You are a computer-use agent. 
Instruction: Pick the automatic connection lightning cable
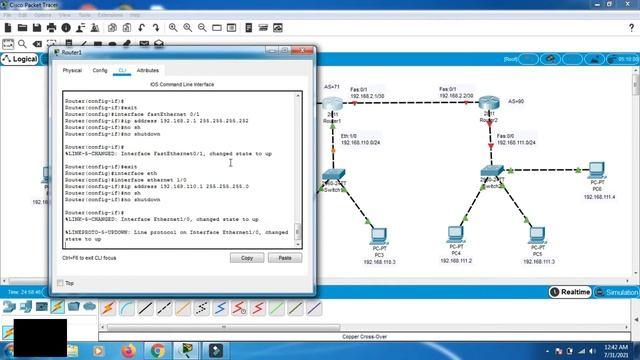pyautogui.click(x=108, y=309)
